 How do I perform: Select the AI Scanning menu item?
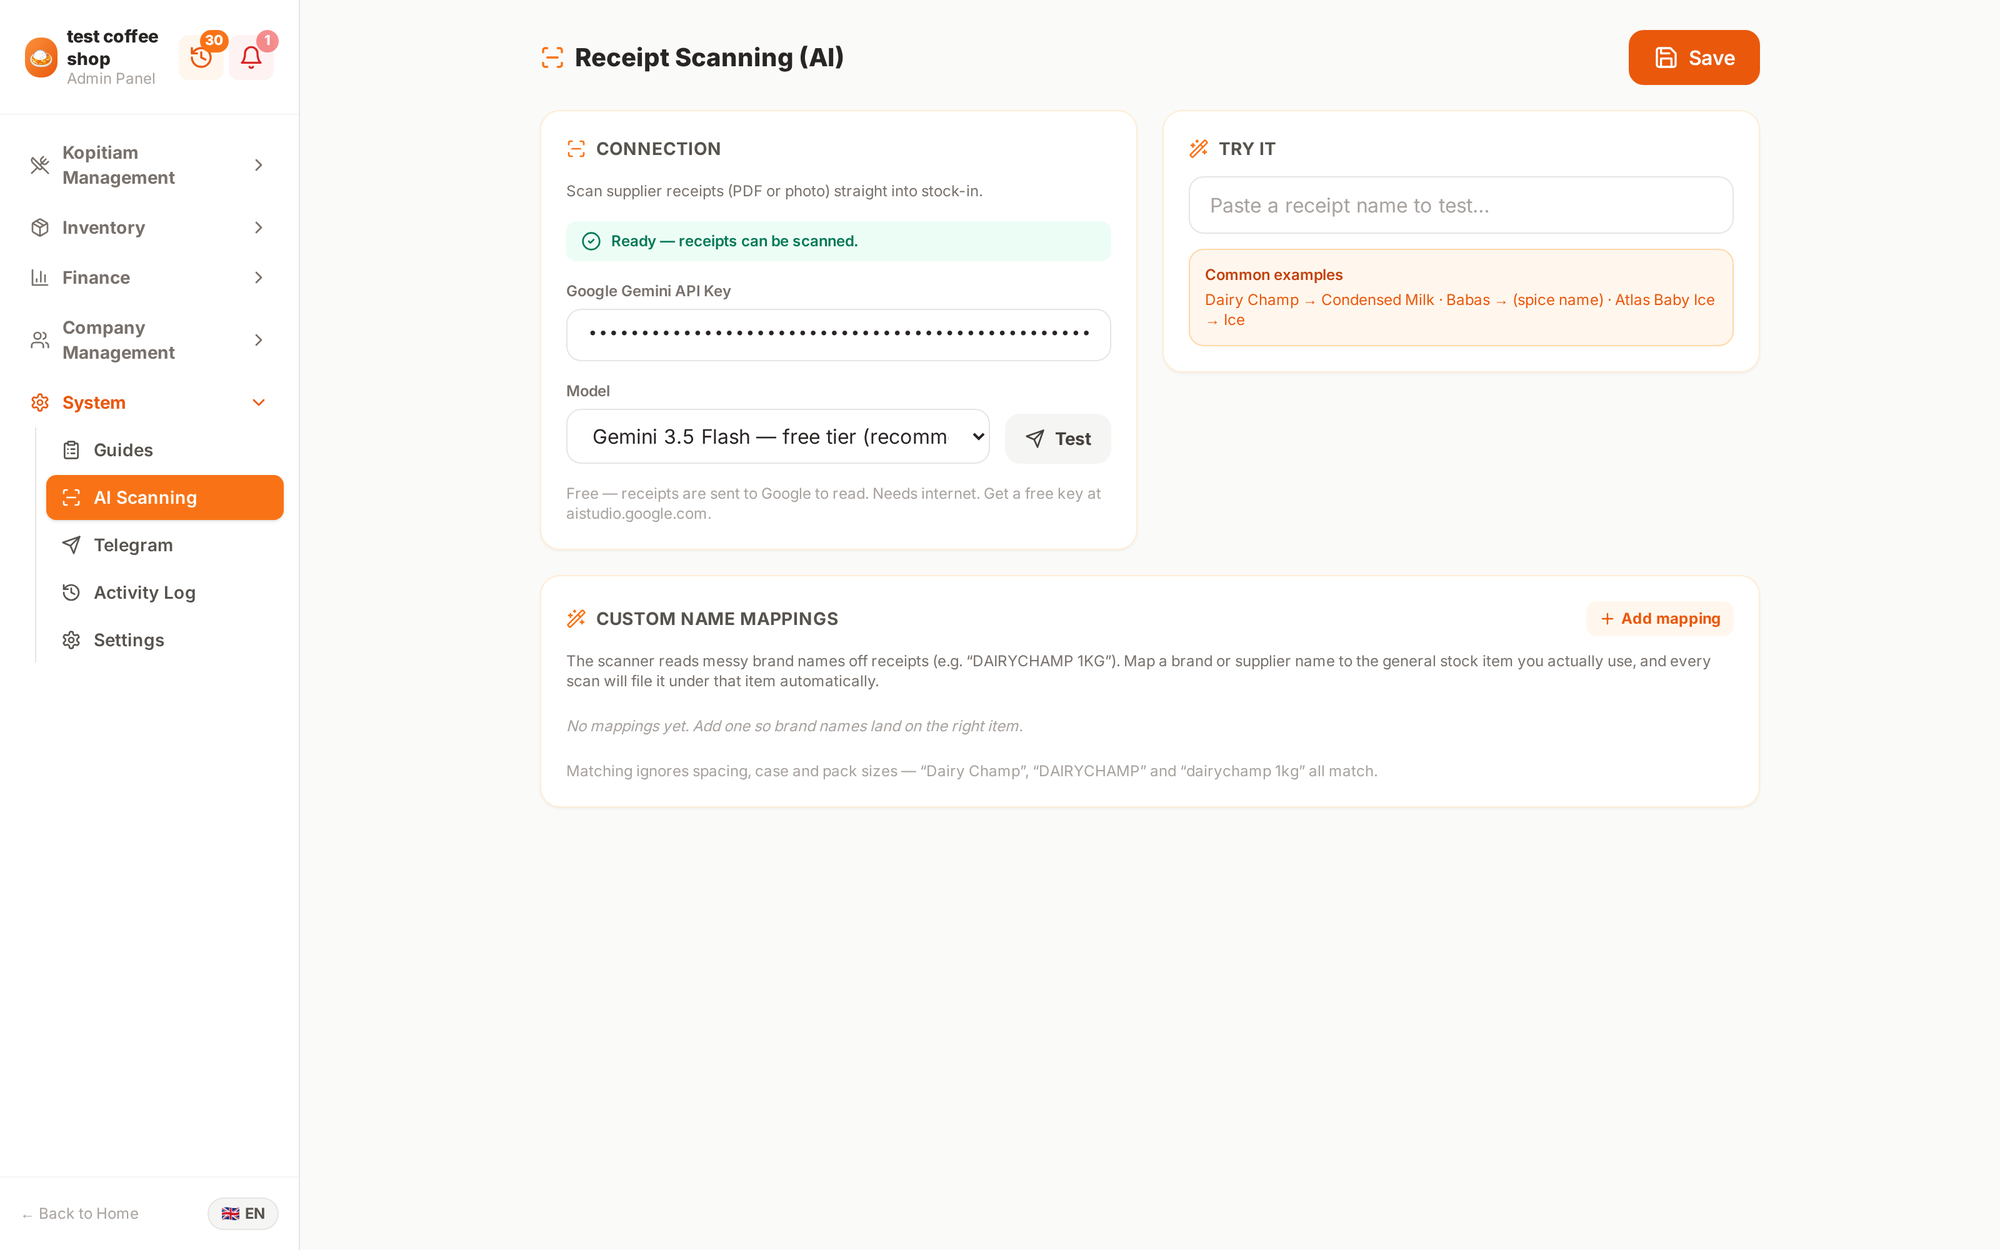[x=165, y=497]
